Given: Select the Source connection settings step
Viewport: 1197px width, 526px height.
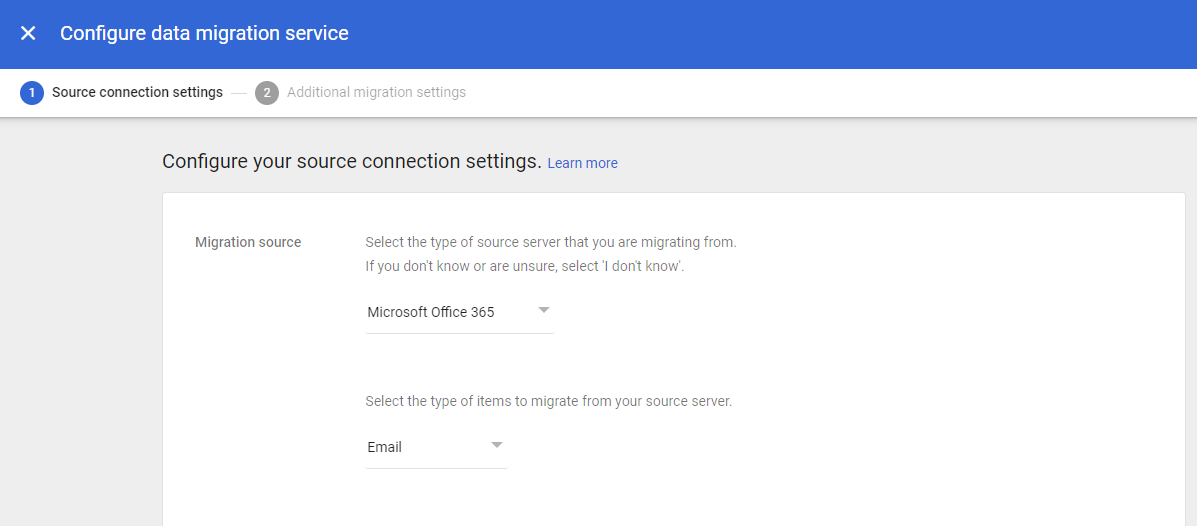Looking at the screenshot, I should coord(137,92).
